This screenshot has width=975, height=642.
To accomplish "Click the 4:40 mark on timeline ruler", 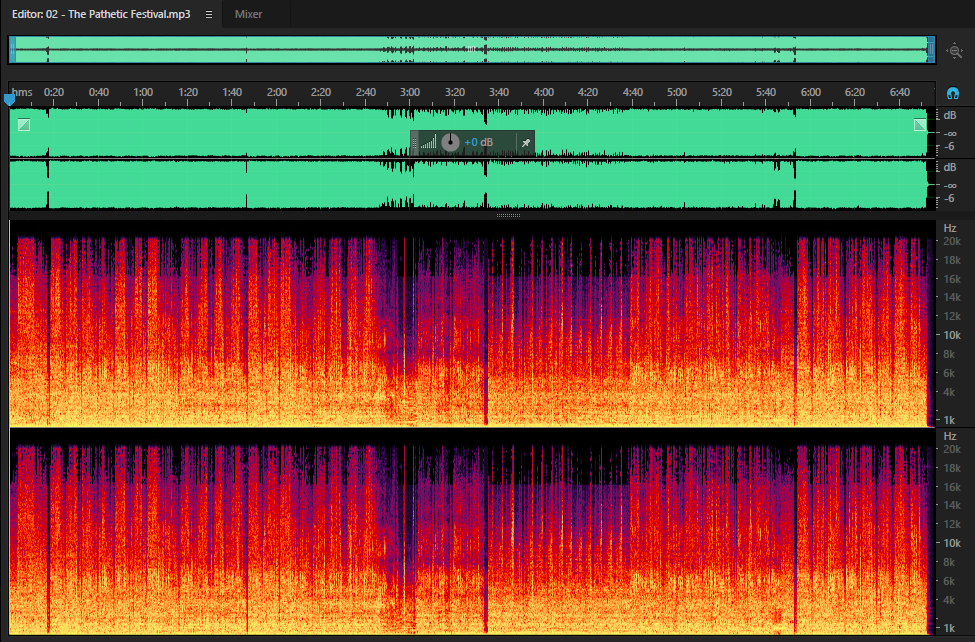I will pyautogui.click(x=632, y=92).
